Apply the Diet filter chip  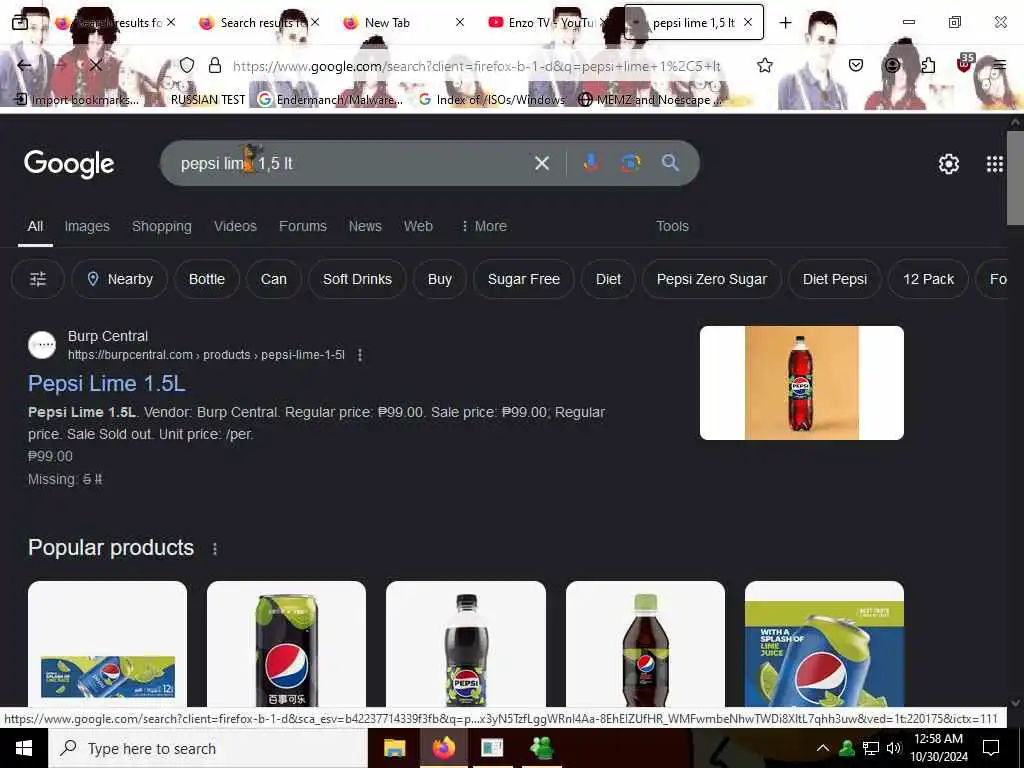608,279
